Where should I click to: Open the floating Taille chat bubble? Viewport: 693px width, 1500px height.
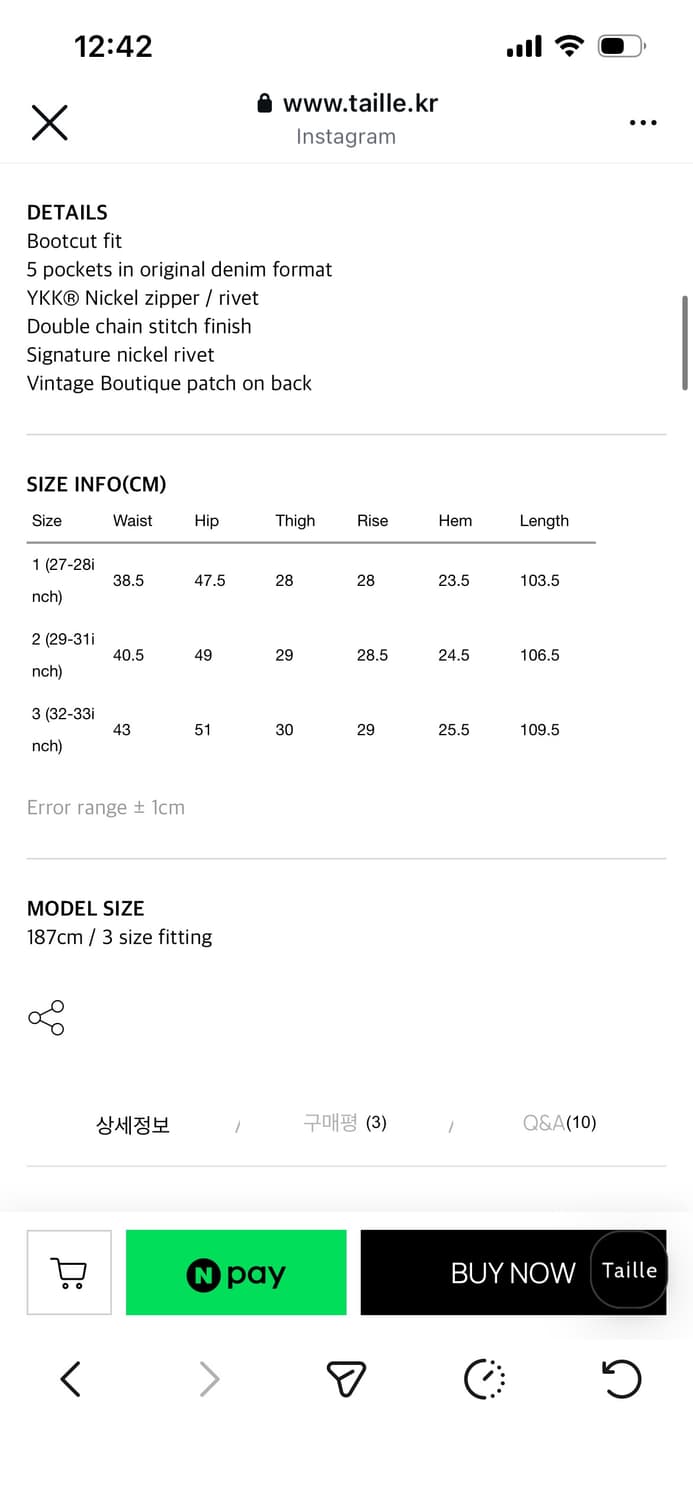click(629, 1270)
